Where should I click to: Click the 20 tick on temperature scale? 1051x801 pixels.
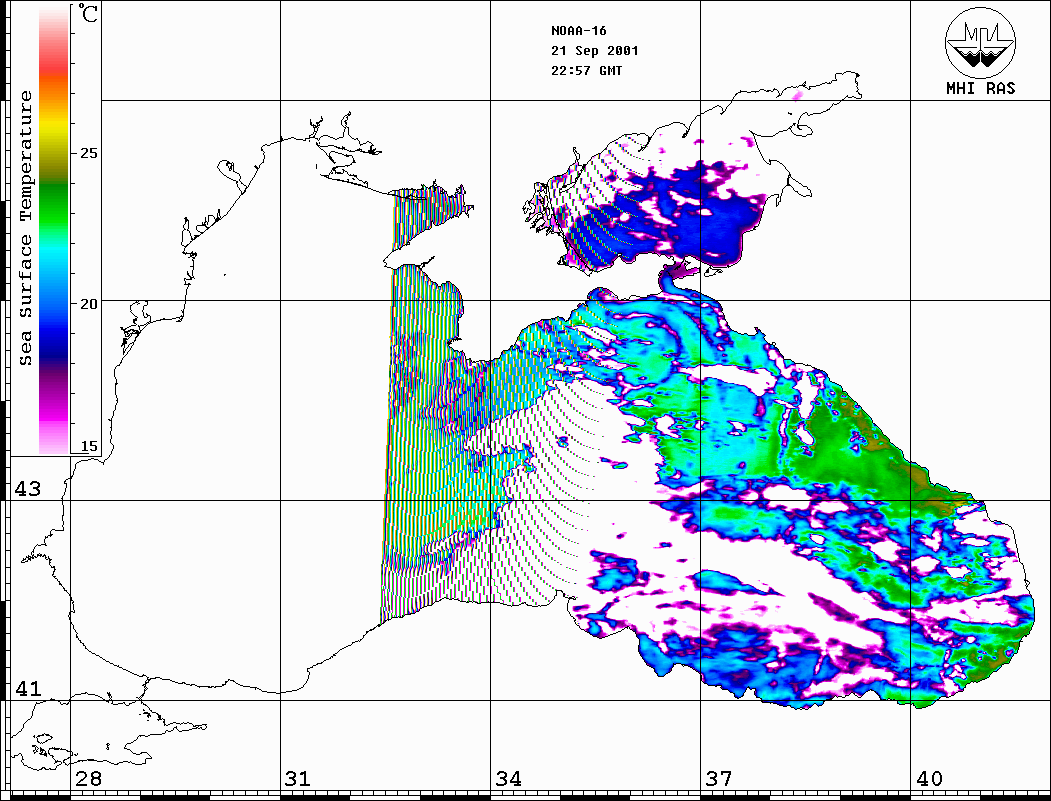pos(88,304)
